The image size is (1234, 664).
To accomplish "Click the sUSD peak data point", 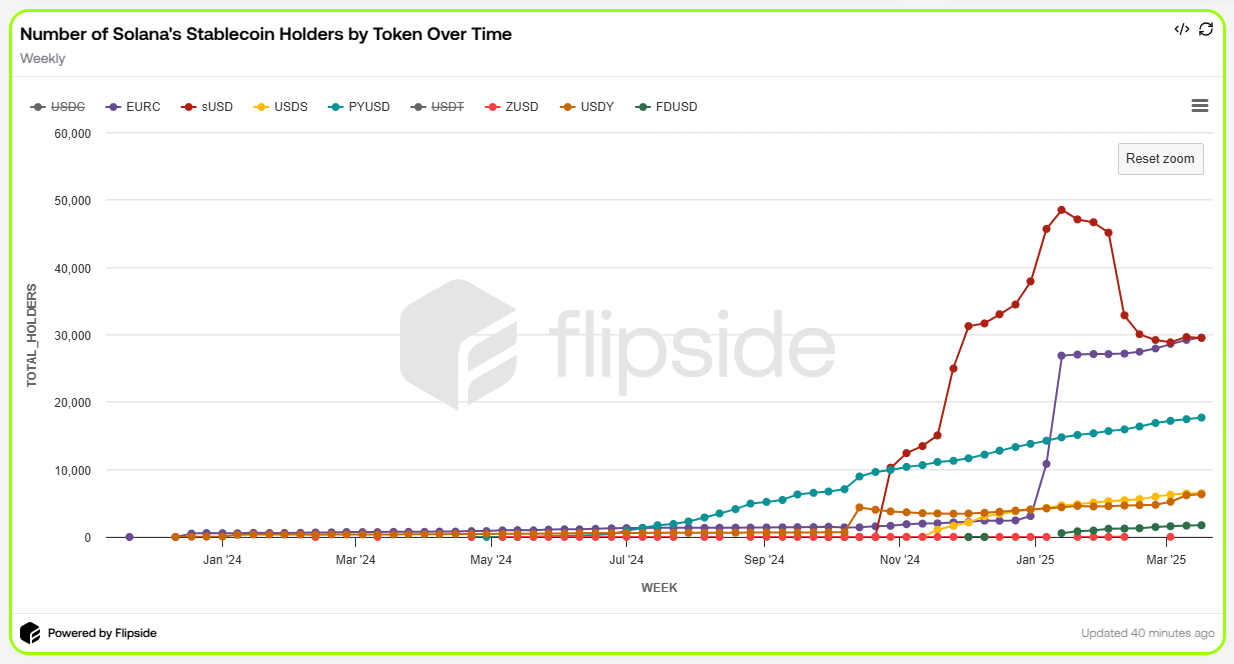I will (x=1060, y=208).
